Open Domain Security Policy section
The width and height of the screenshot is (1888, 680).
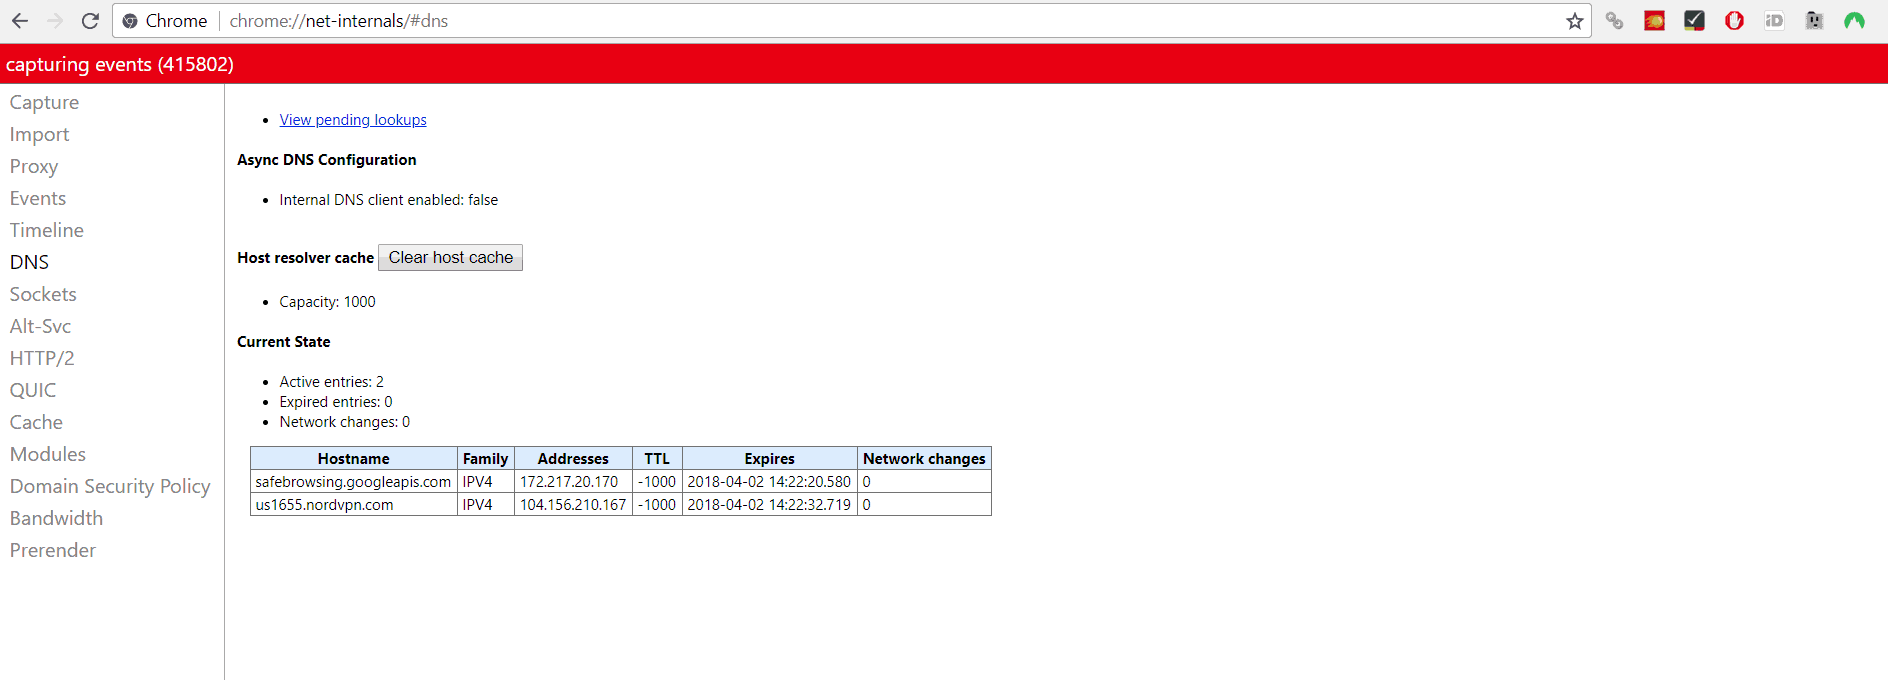110,486
